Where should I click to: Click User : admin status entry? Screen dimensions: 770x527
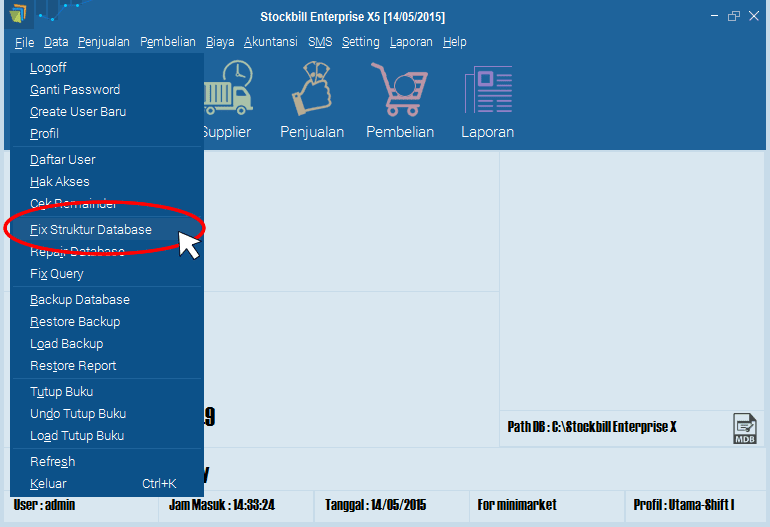[44, 505]
